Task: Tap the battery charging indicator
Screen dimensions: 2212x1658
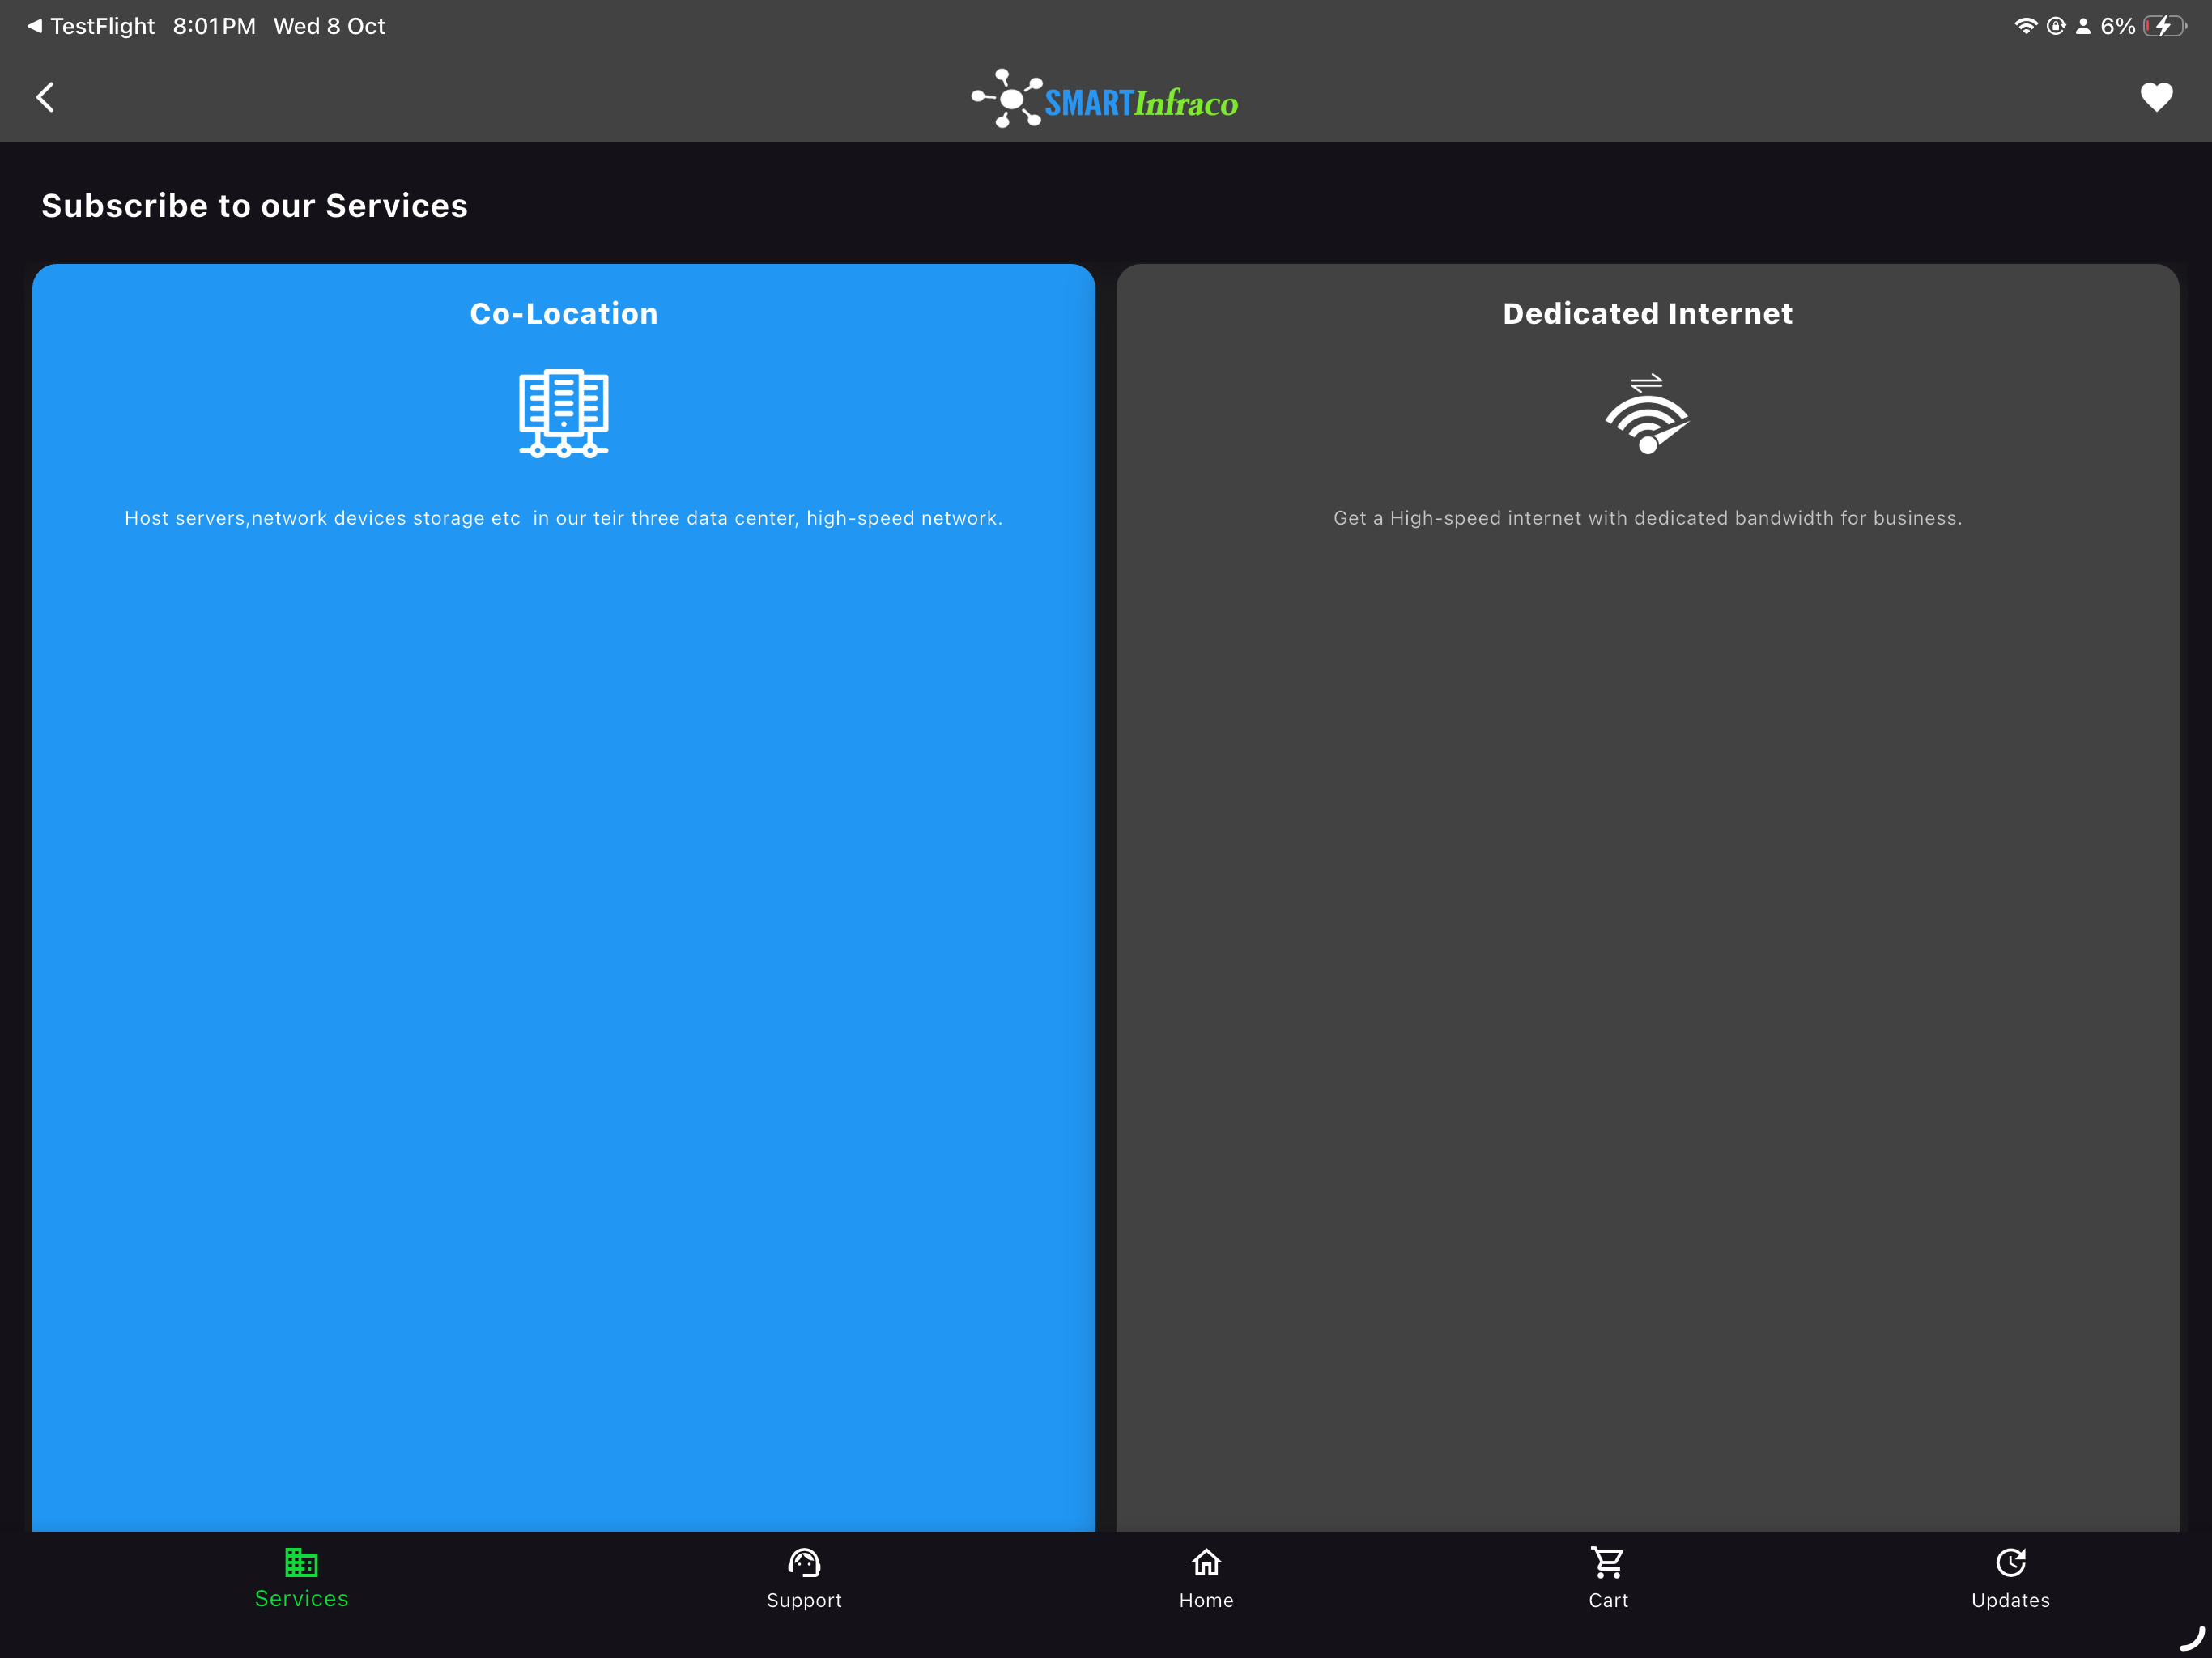Action: tap(2164, 26)
